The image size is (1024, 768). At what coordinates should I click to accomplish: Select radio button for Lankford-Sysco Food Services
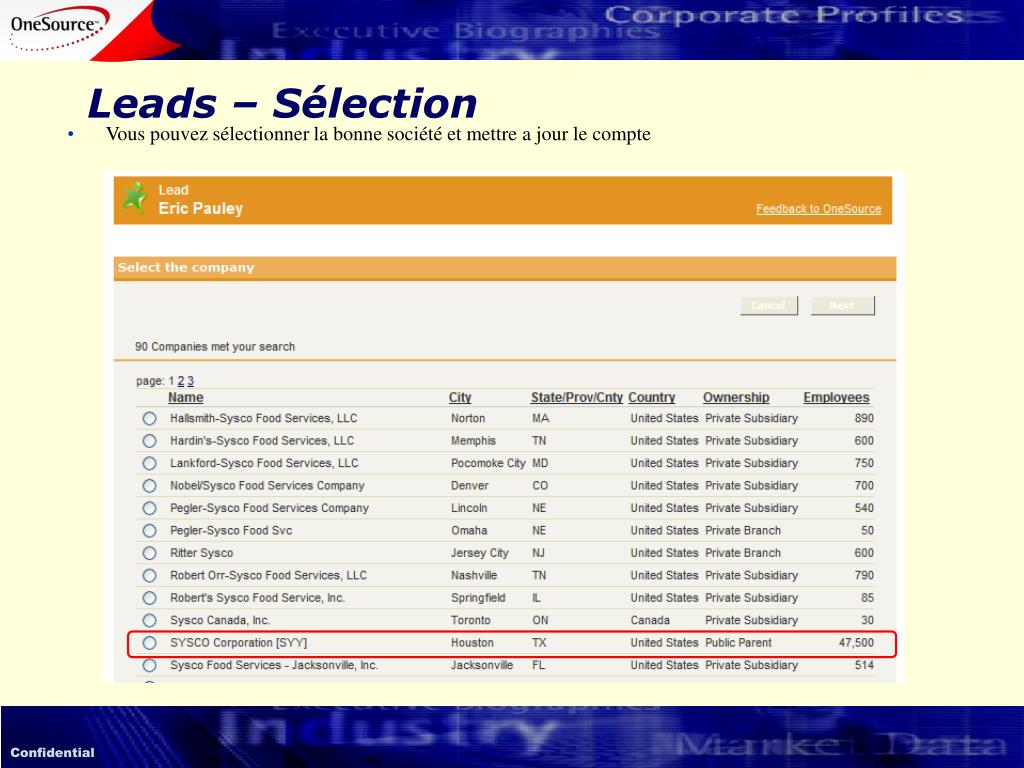pyautogui.click(x=150, y=463)
